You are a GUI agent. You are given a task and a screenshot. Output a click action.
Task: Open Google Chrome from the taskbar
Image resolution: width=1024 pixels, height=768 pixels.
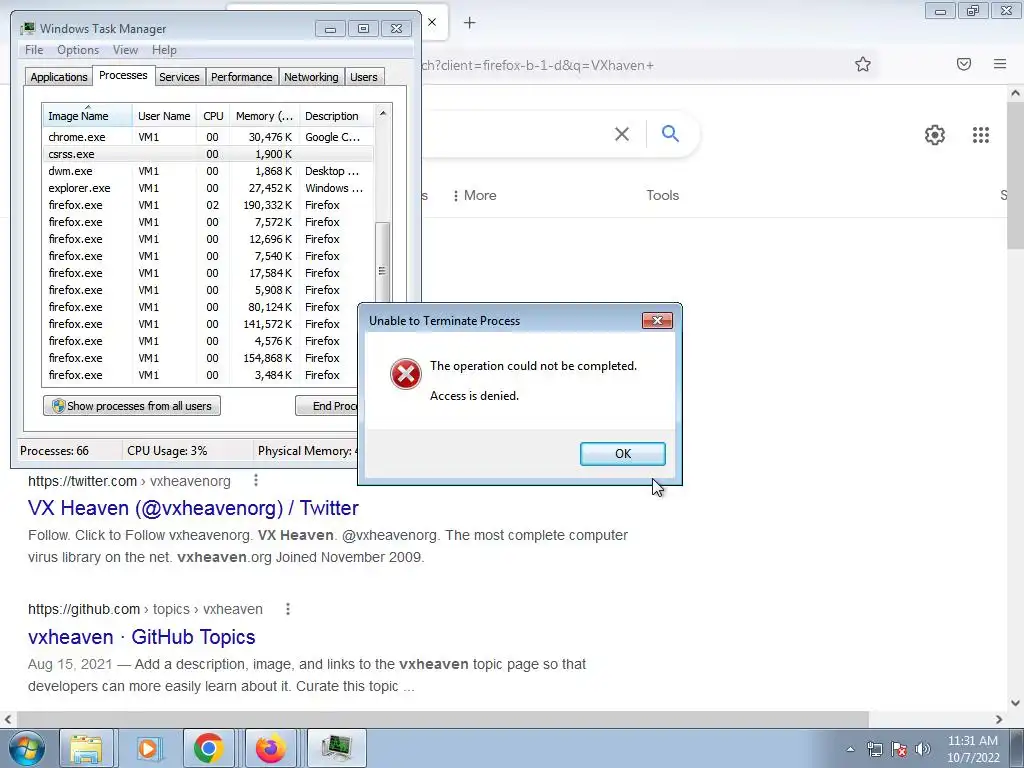(209, 748)
